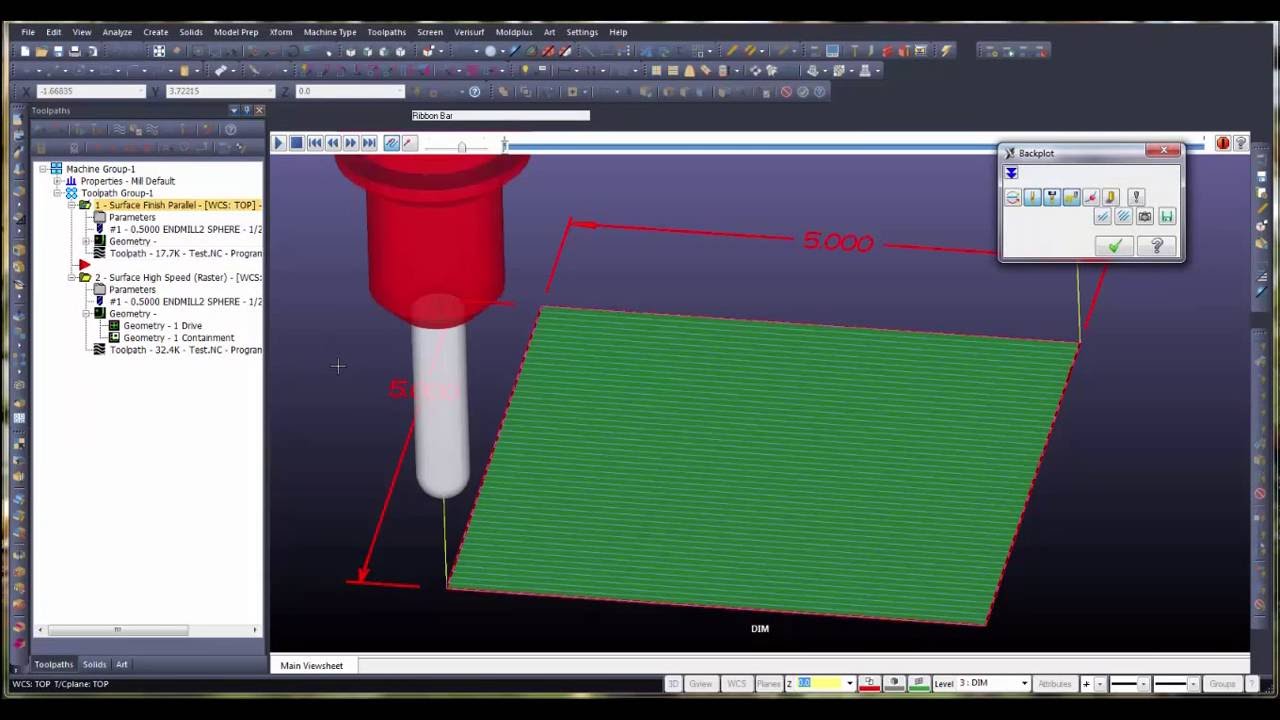1280x720 pixels.
Task: Click the Open file folder icon
Action: click(x=41, y=51)
